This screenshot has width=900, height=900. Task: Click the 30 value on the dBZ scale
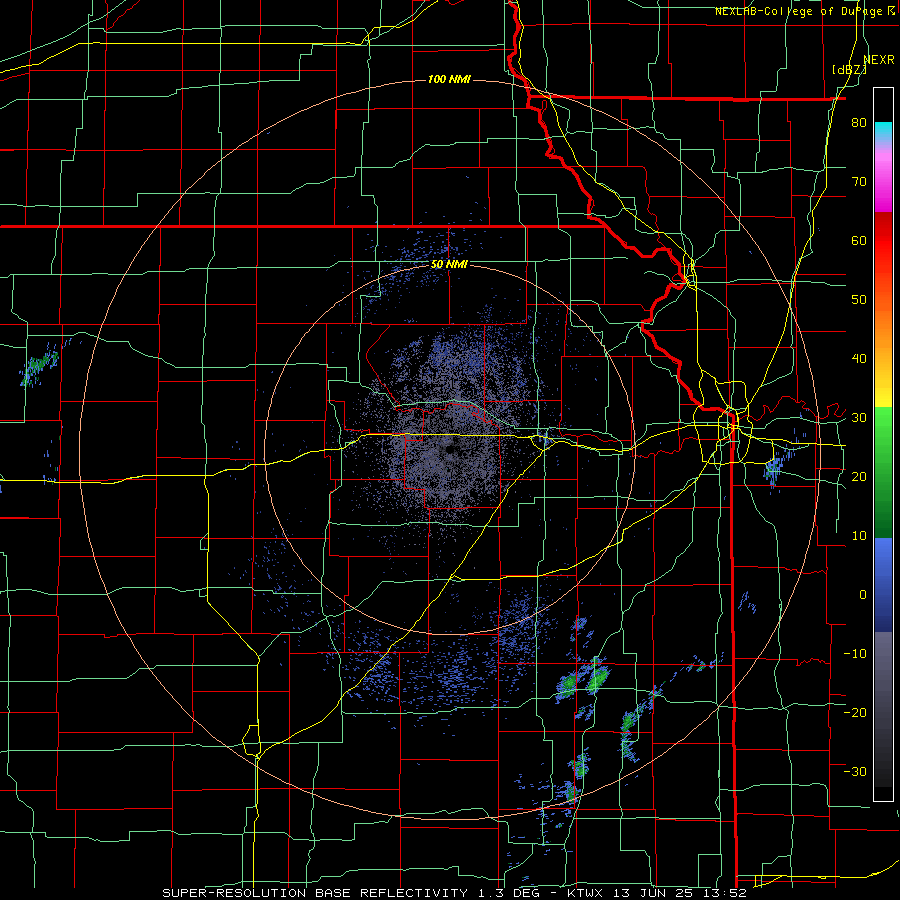click(859, 417)
